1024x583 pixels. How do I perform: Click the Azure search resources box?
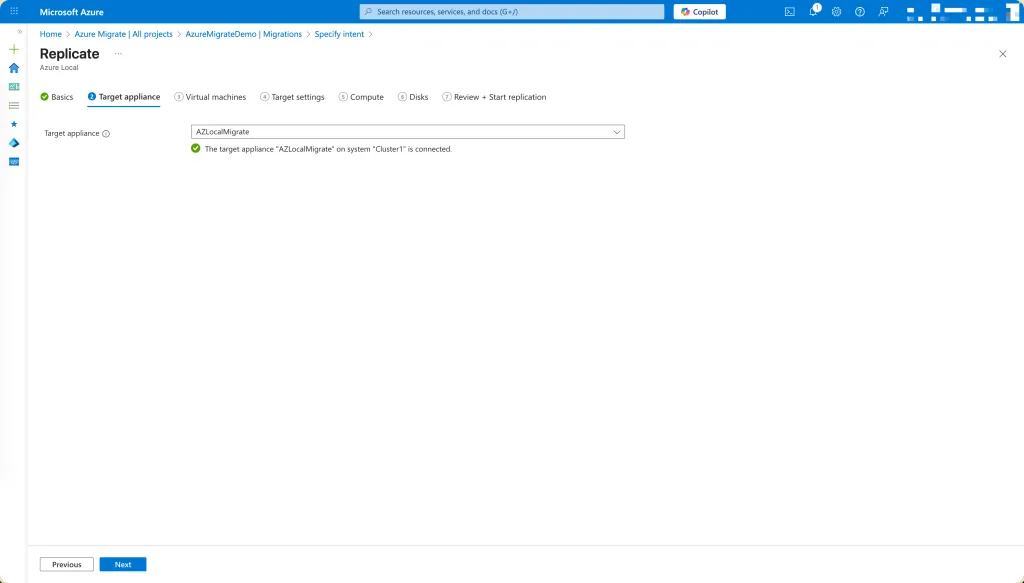pos(511,12)
